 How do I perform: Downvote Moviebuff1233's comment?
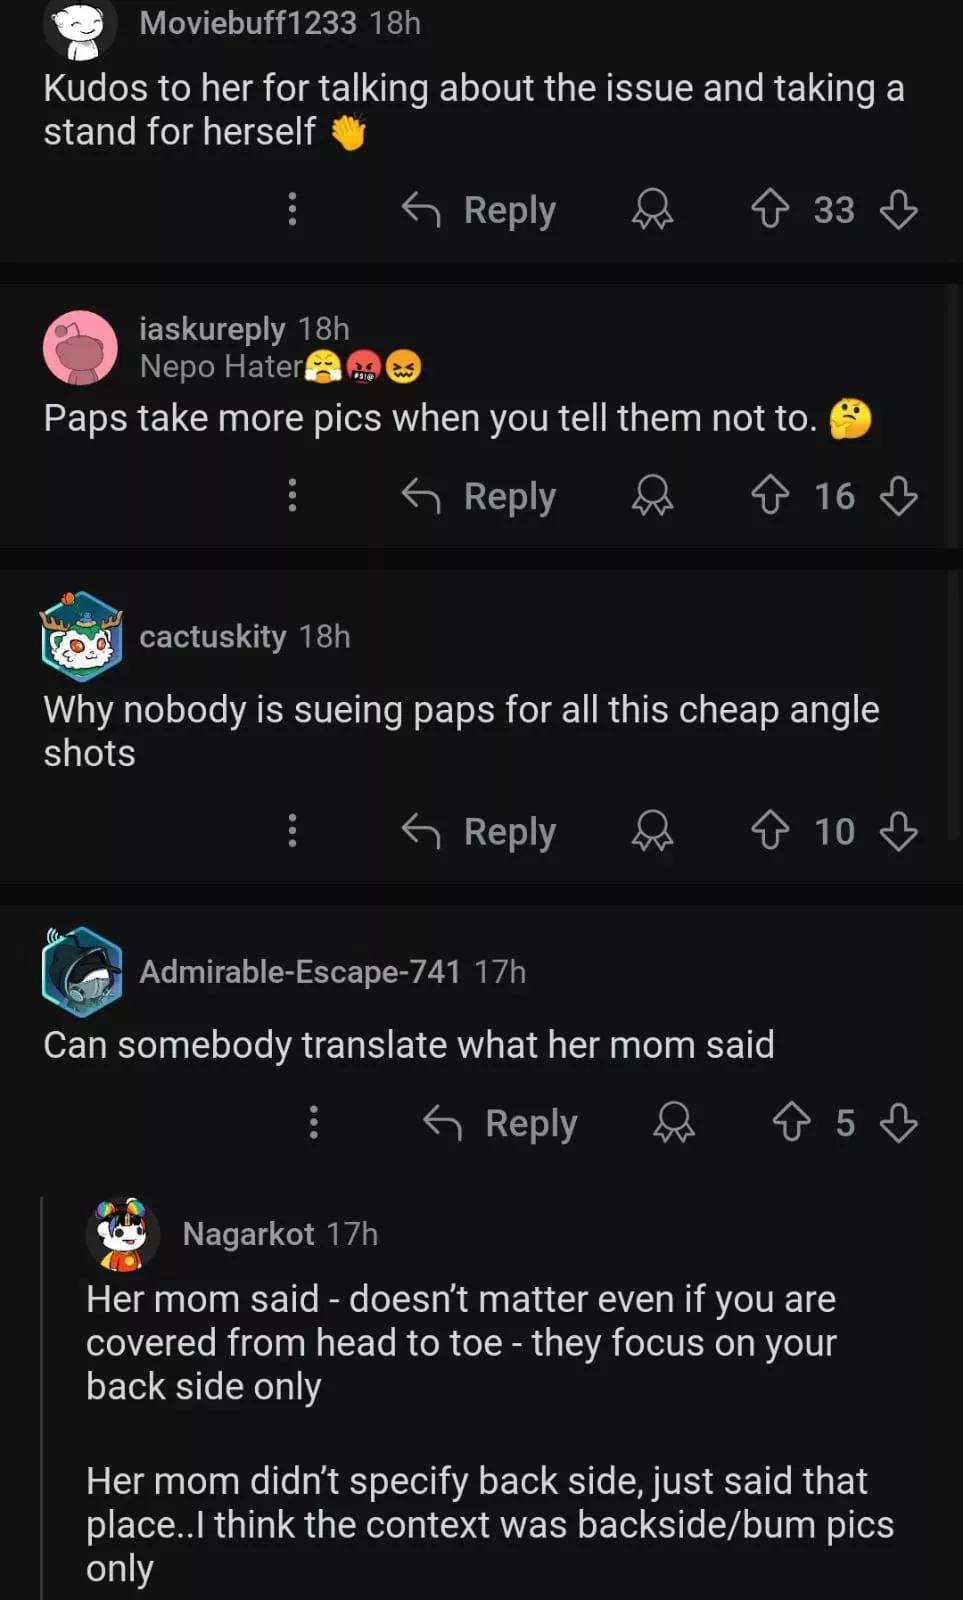898,209
